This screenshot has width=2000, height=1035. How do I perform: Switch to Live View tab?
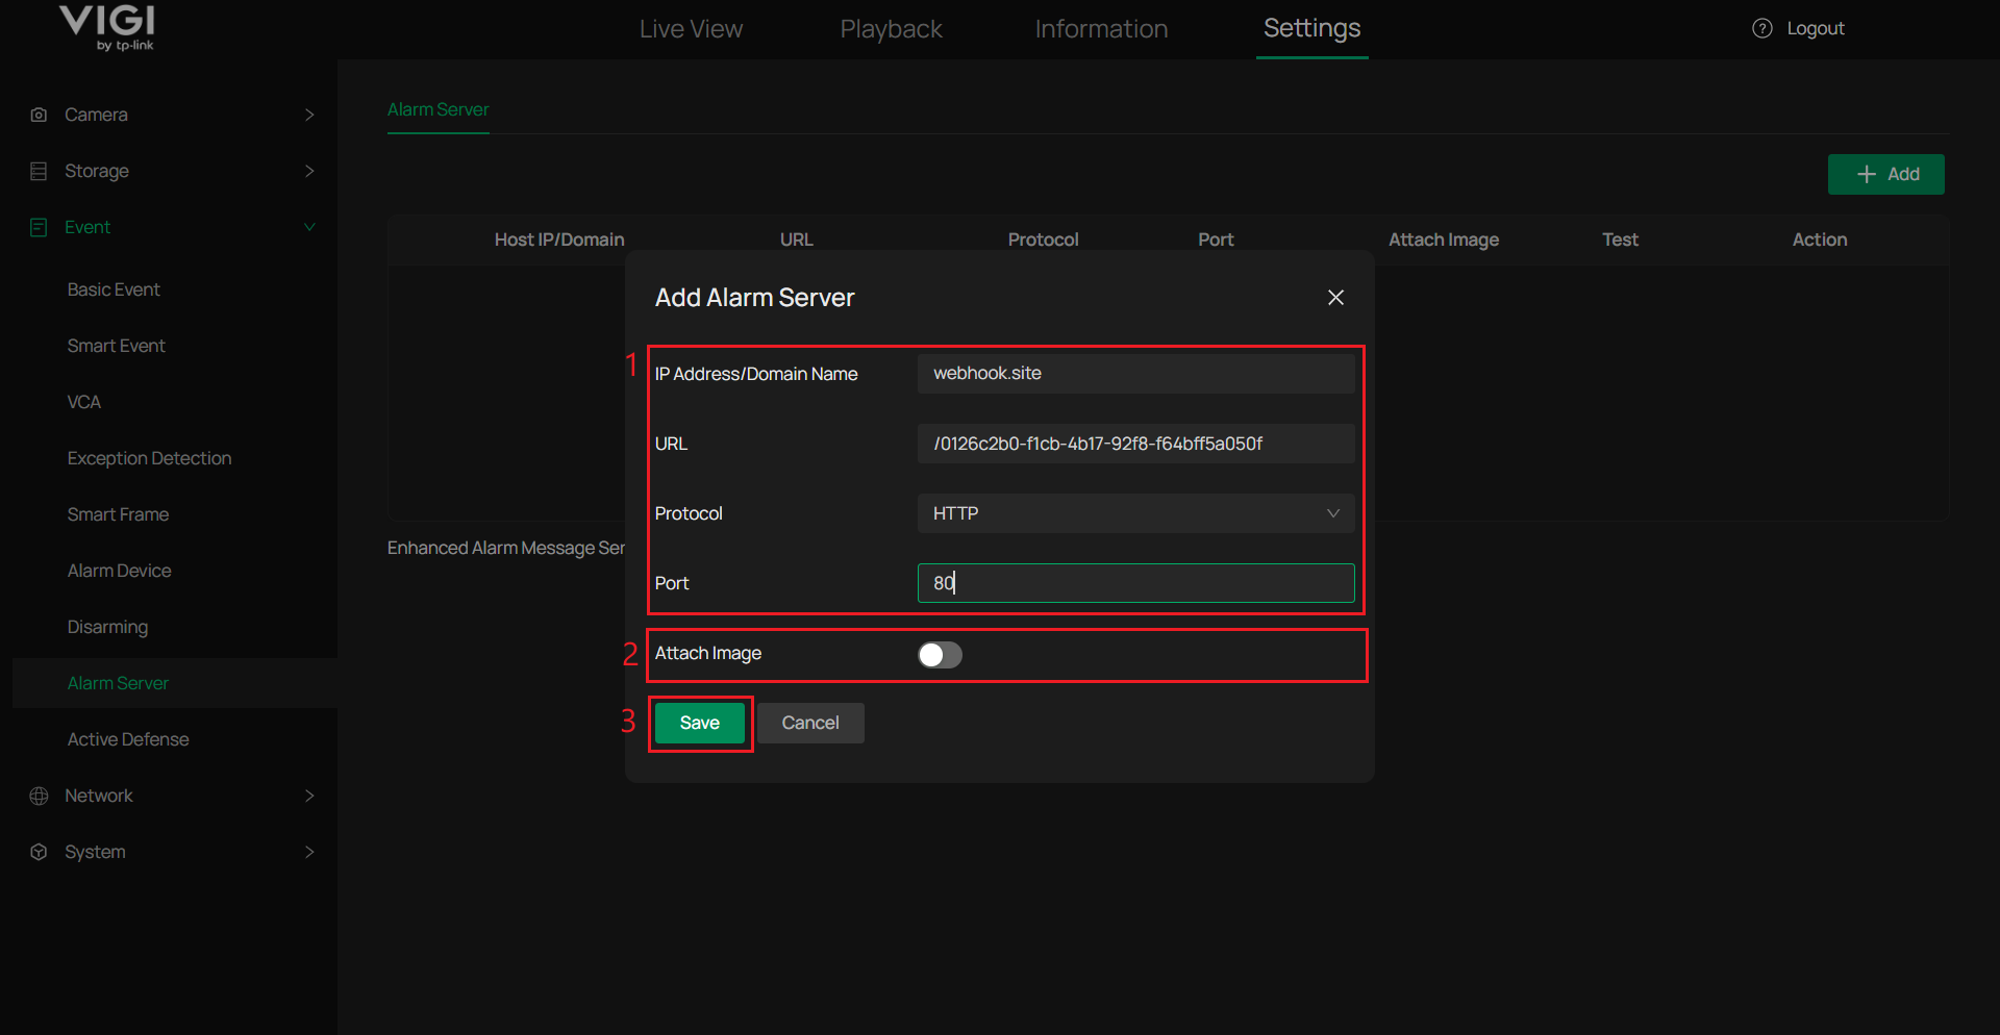pos(691,29)
